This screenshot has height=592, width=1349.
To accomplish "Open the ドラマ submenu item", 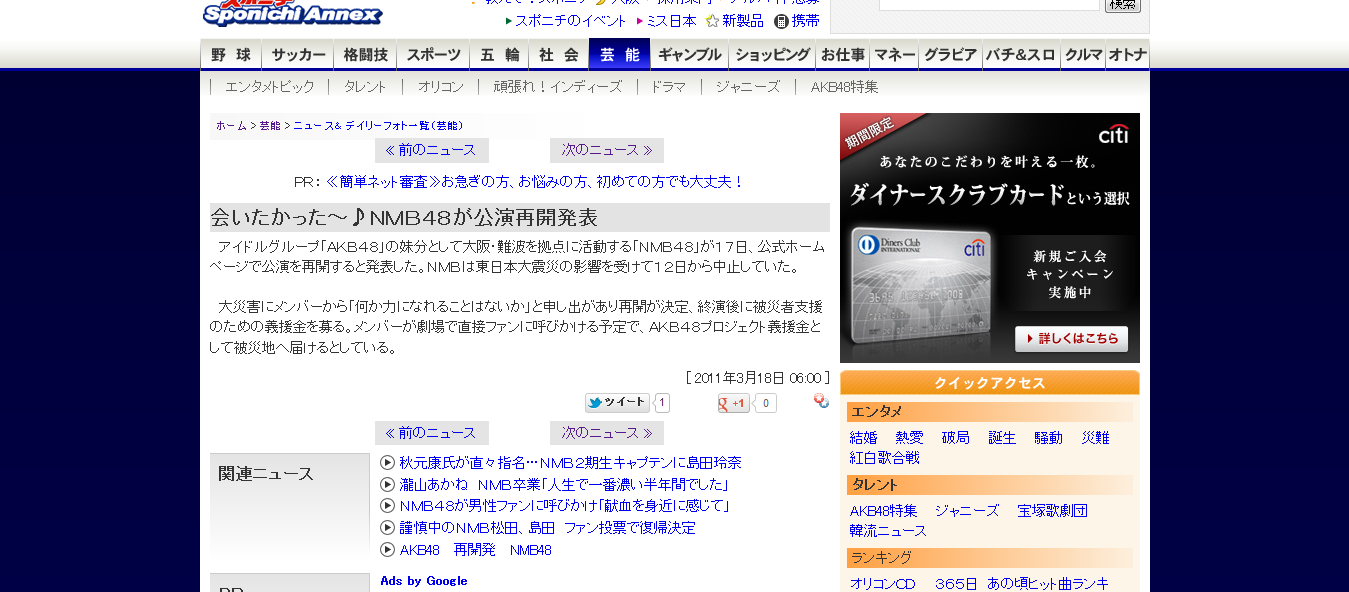I will coord(668,87).
